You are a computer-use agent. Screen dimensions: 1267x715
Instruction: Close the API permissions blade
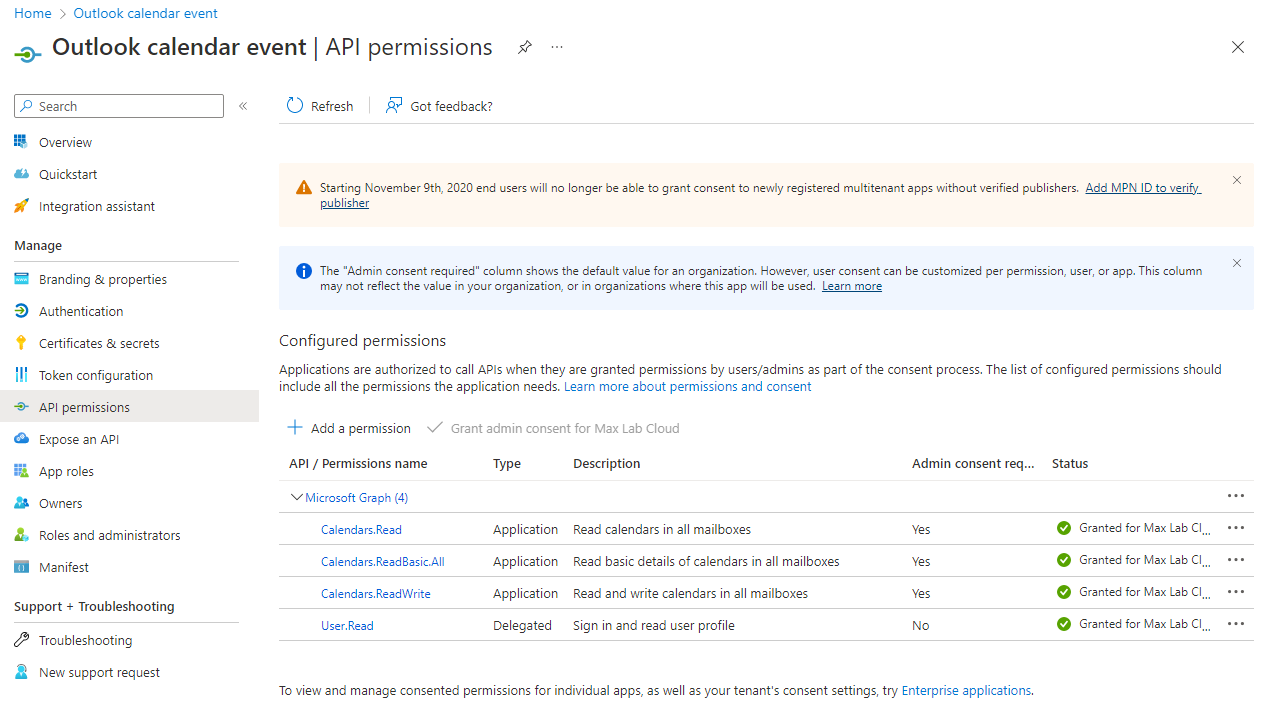[x=1238, y=47]
